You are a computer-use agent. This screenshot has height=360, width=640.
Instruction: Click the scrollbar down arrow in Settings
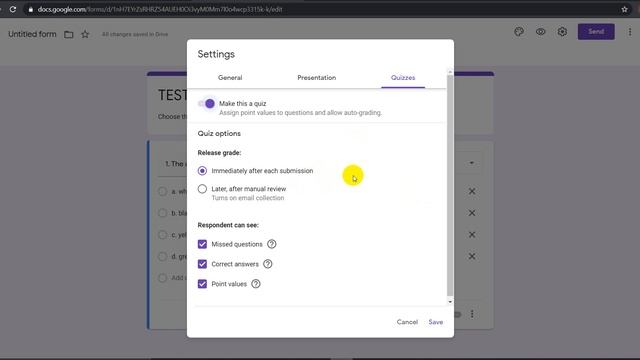(x=450, y=302)
